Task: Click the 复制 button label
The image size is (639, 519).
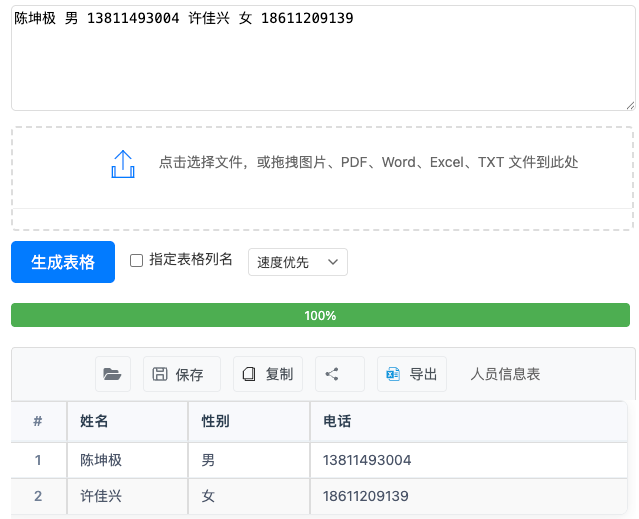Action: [280, 374]
